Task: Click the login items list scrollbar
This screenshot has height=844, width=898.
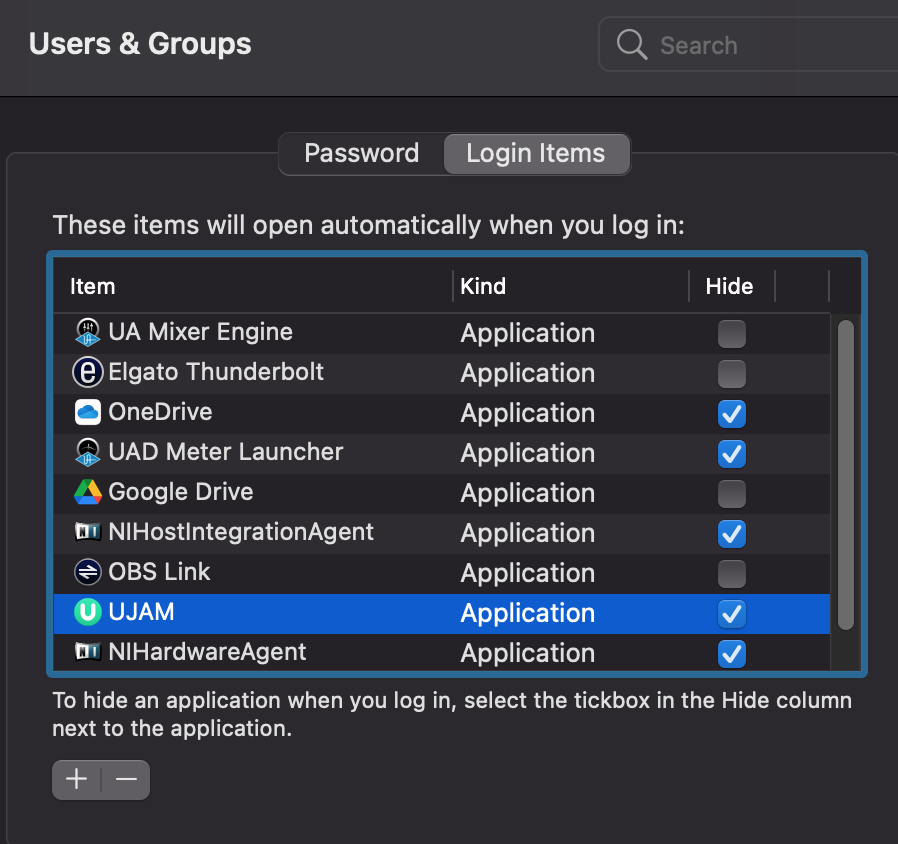Action: click(846, 475)
